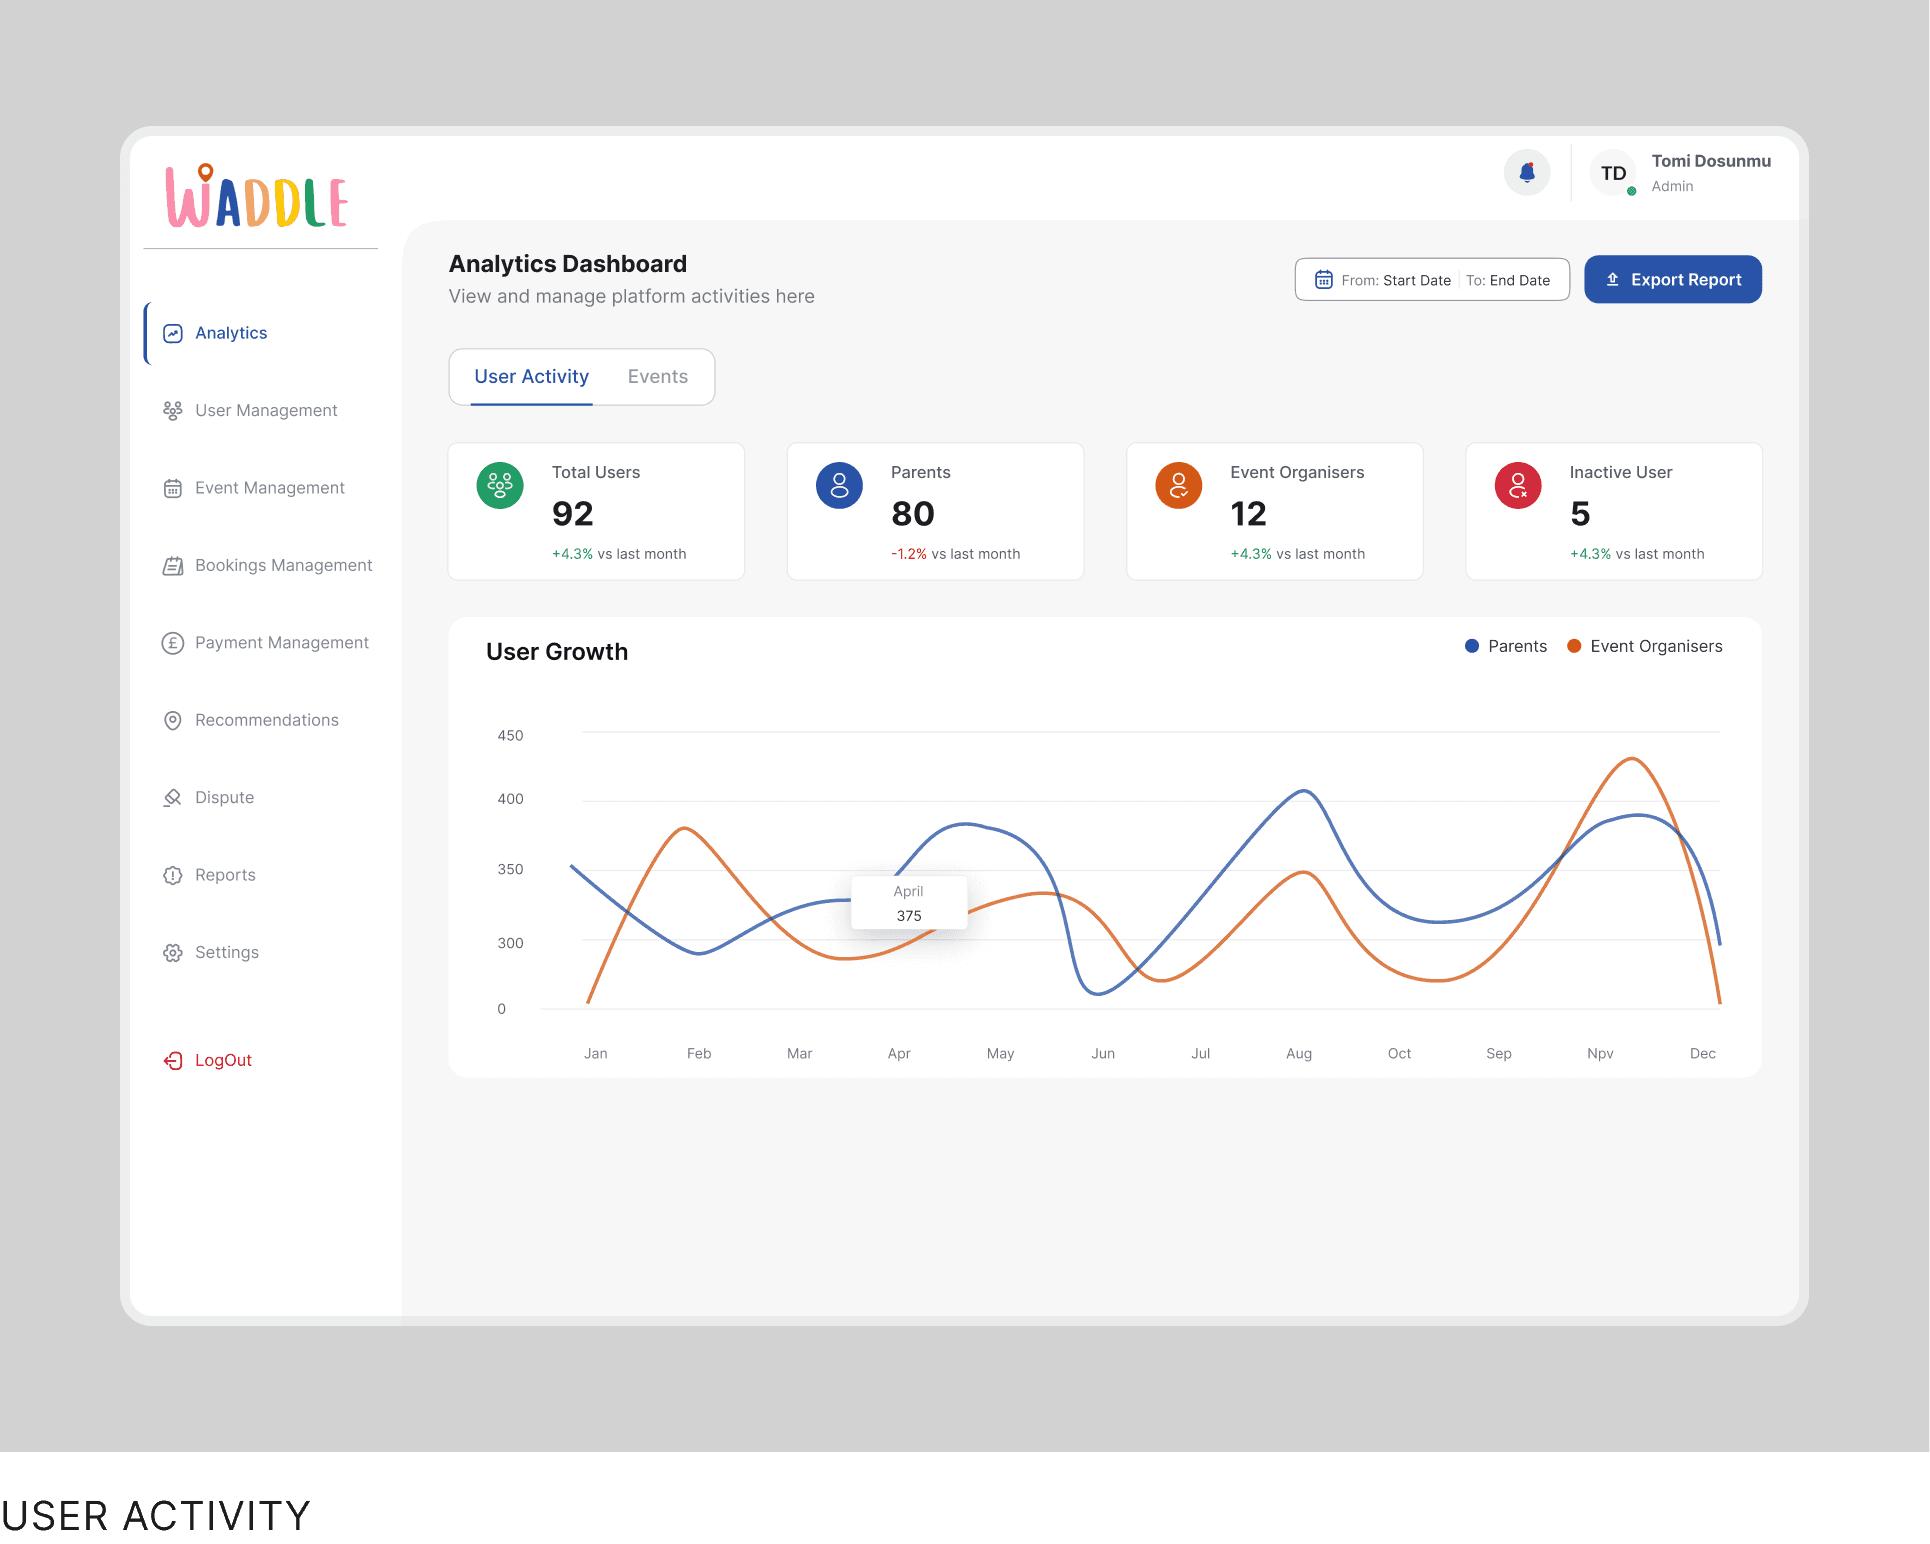Go to Payment Management in the sidebar
1930x1544 pixels.
(x=281, y=642)
